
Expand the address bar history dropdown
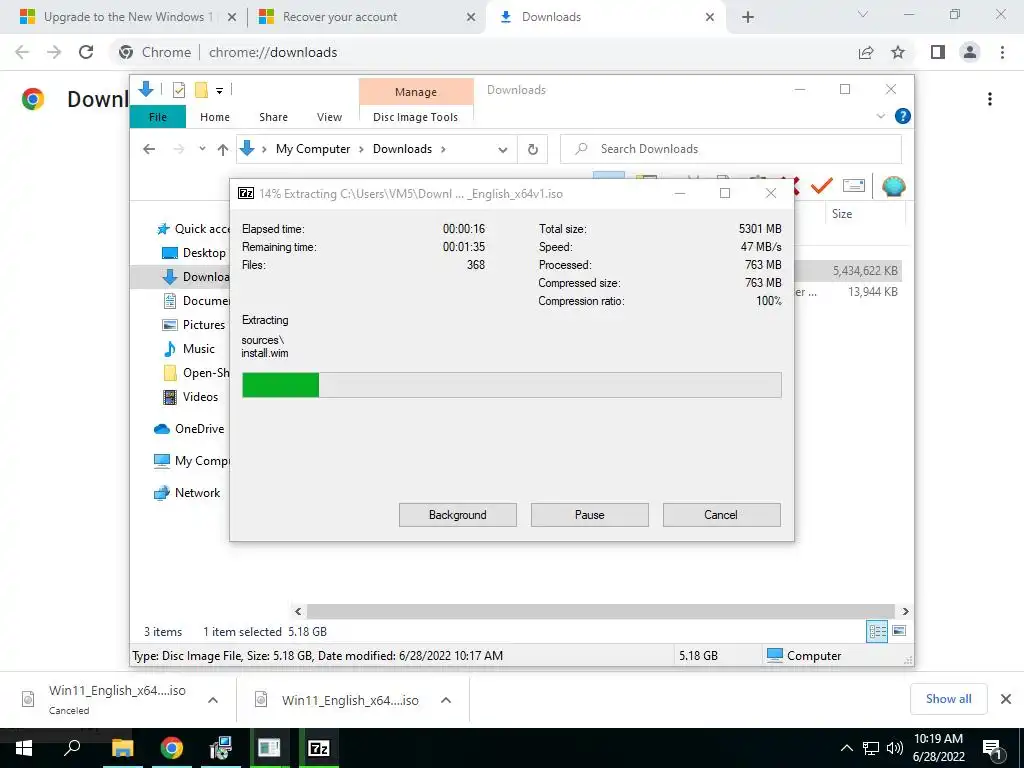[502, 150]
